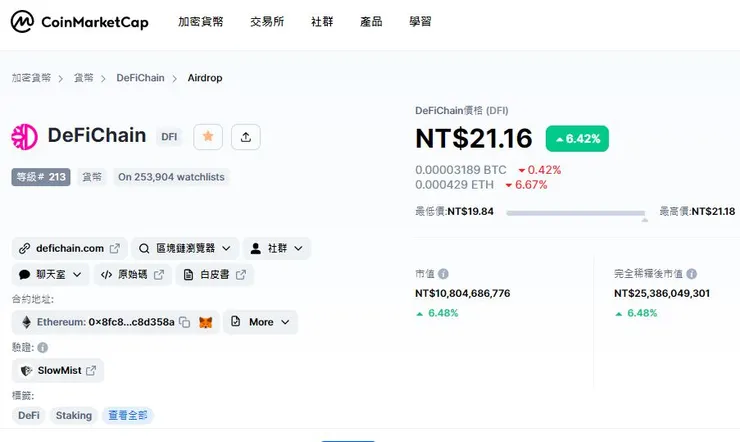Screen dimensions: 740x442
Task: Open the defichain.com website link
Action: pyautogui.click(x=69, y=249)
